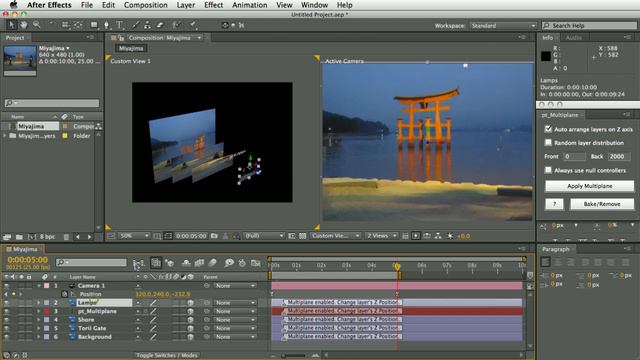The image size is (640, 360).
Task: Click current time indicator at 05s
Action: [x=397, y=267]
